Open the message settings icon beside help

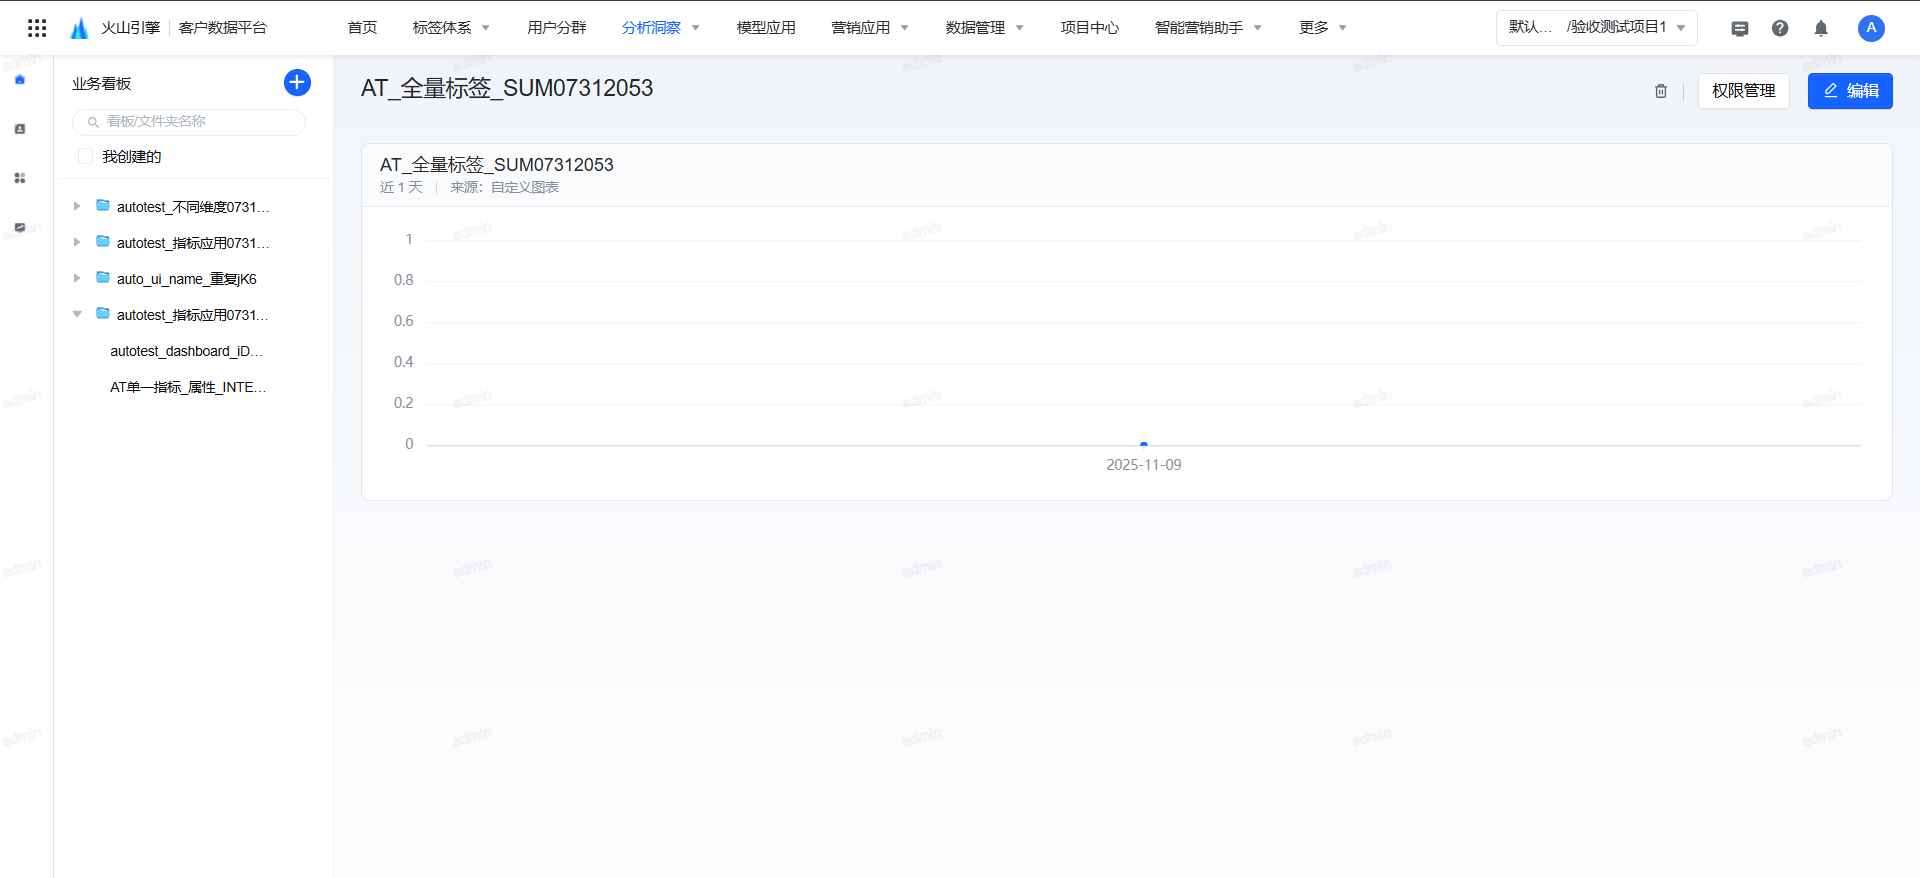pos(1740,29)
